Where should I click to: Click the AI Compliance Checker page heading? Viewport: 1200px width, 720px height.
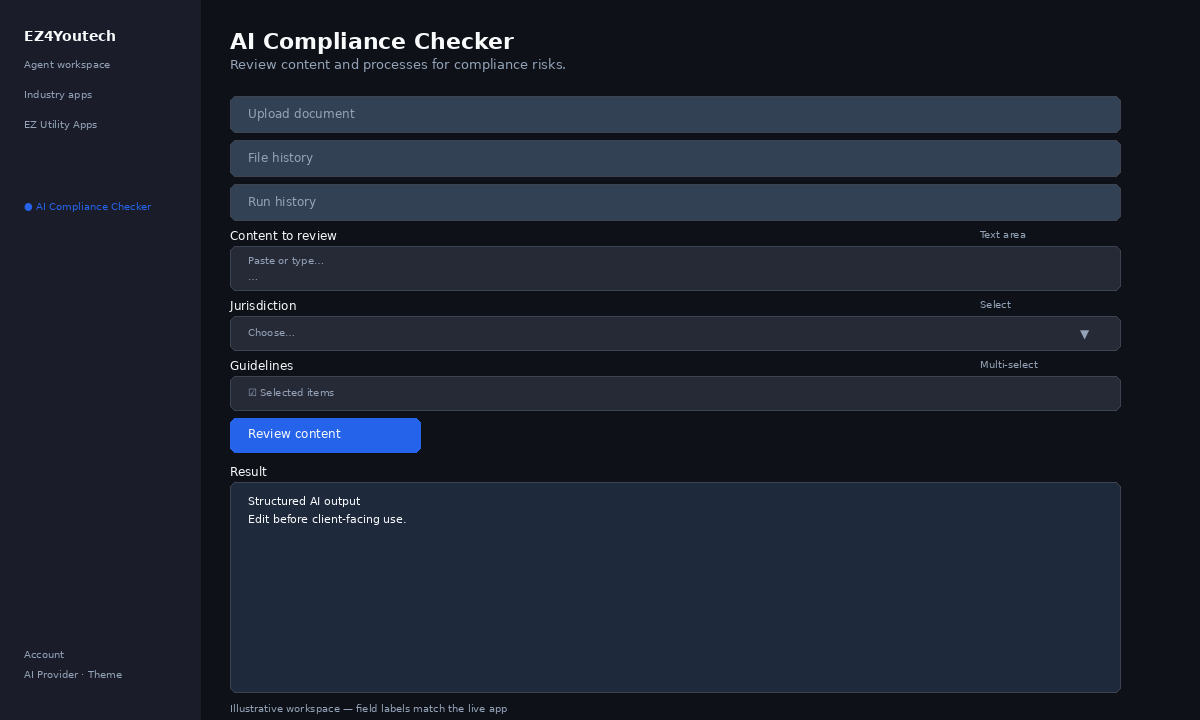pos(372,41)
